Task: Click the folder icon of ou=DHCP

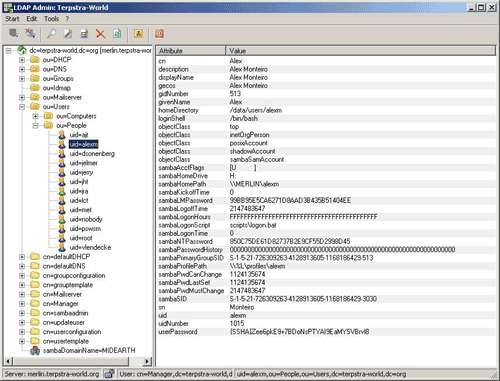Action: pos(35,60)
